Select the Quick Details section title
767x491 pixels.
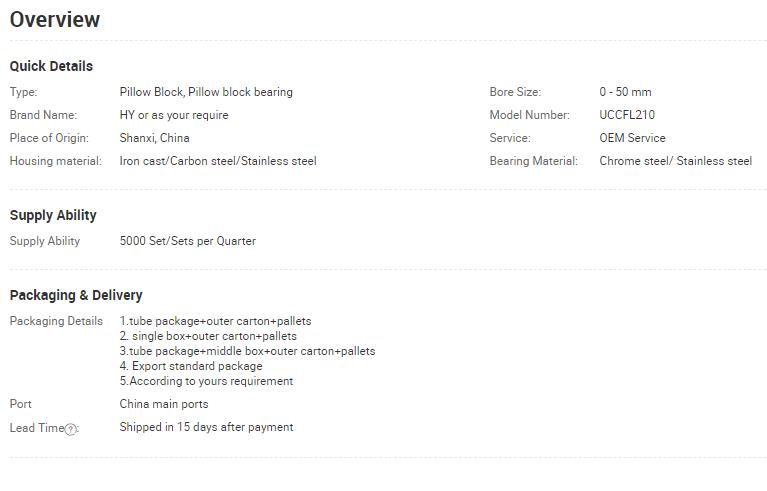(x=51, y=66)
